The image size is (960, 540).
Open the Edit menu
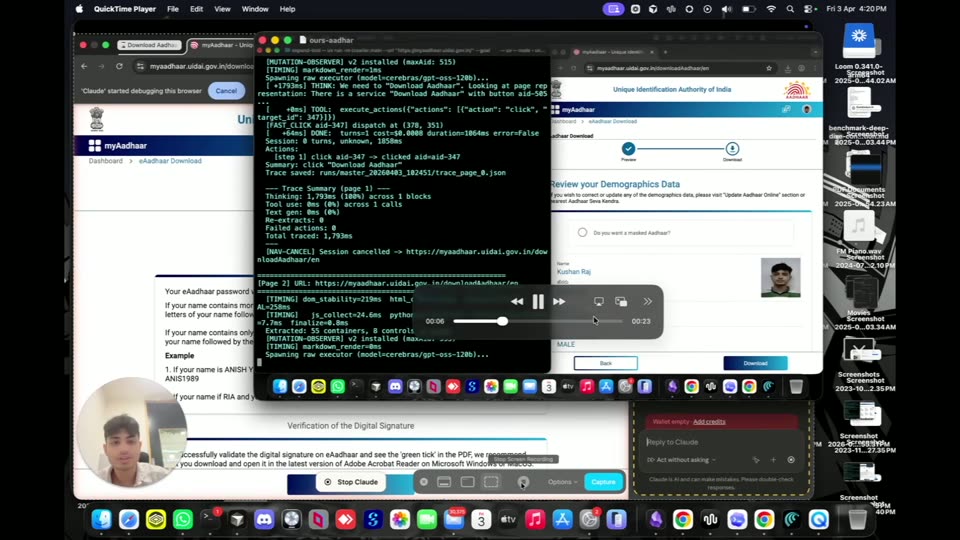click(197, 9)
